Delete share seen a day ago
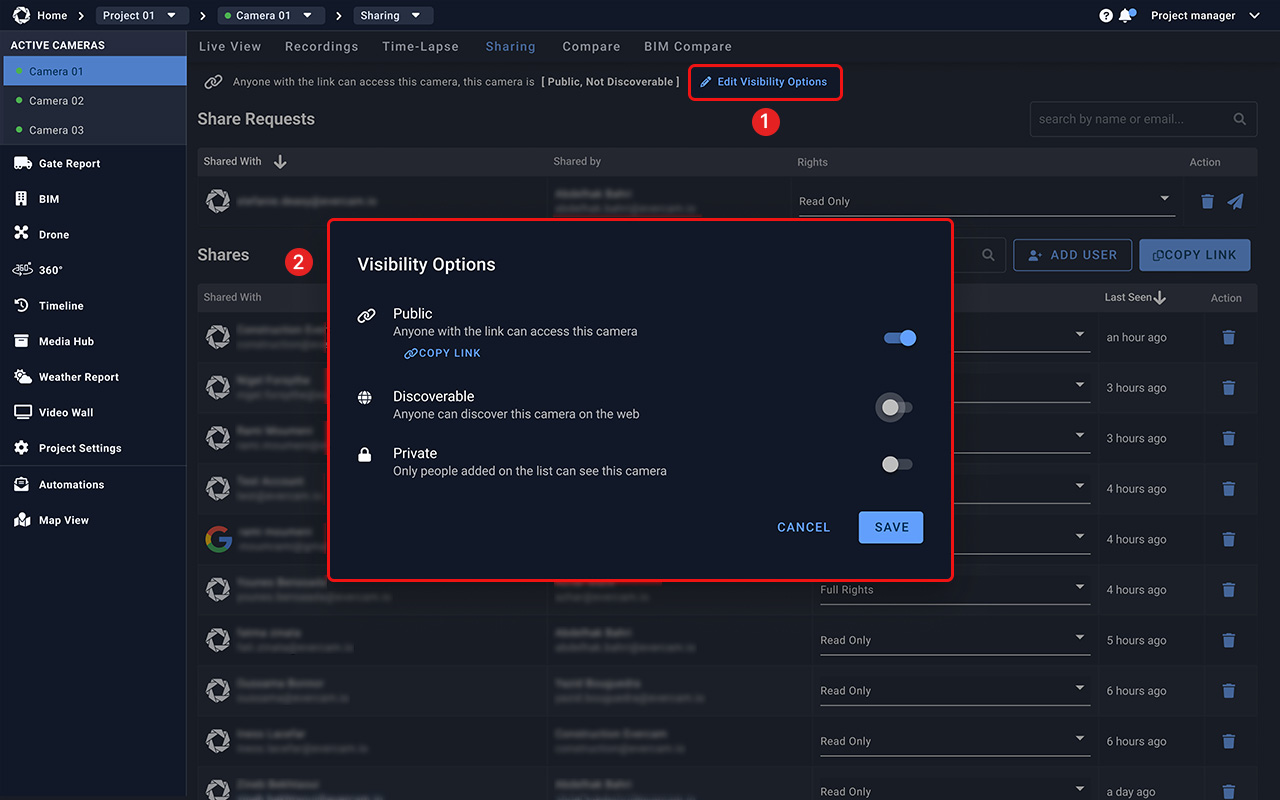1280x800 pixels. point(1229,791)
